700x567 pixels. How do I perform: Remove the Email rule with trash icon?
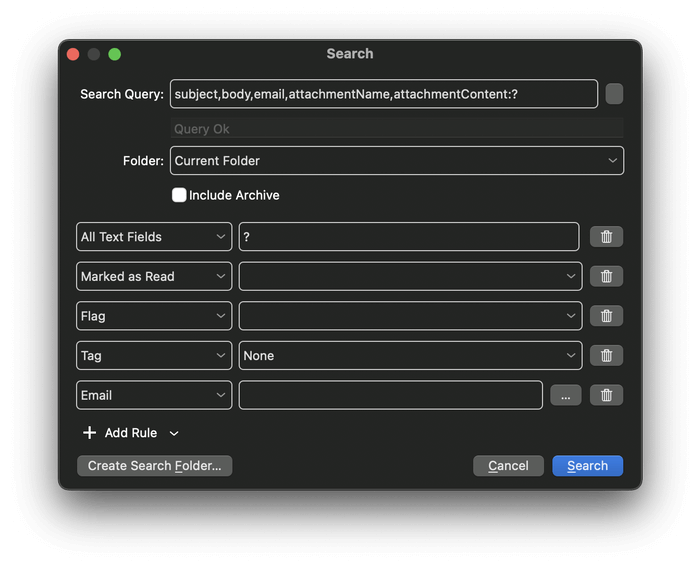pyautogui.click(x=606, y=395)
